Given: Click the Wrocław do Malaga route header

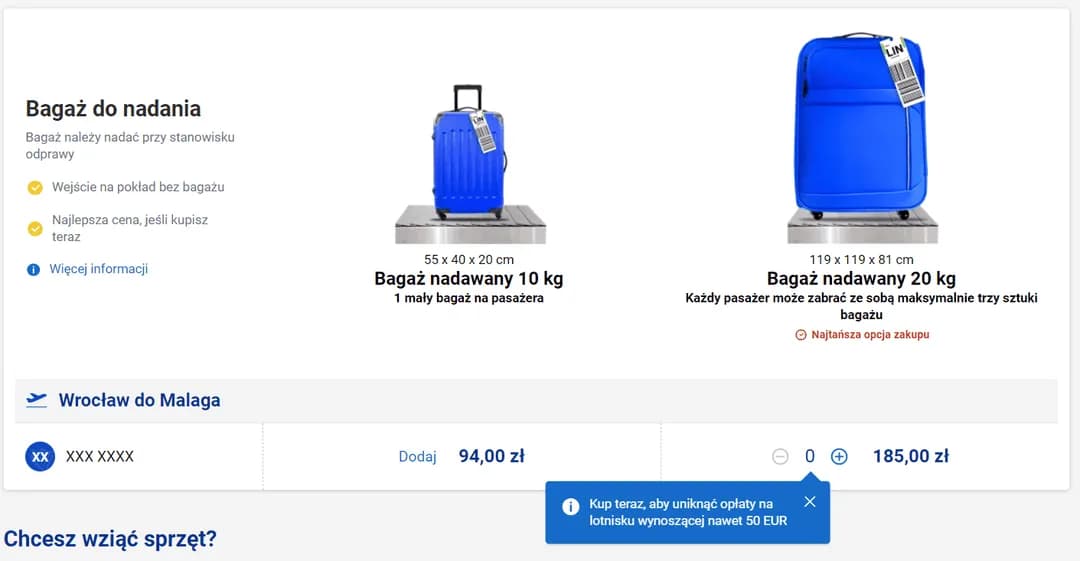Looking at the screenshot, I should pyautogui.click(x=139, y=400).
